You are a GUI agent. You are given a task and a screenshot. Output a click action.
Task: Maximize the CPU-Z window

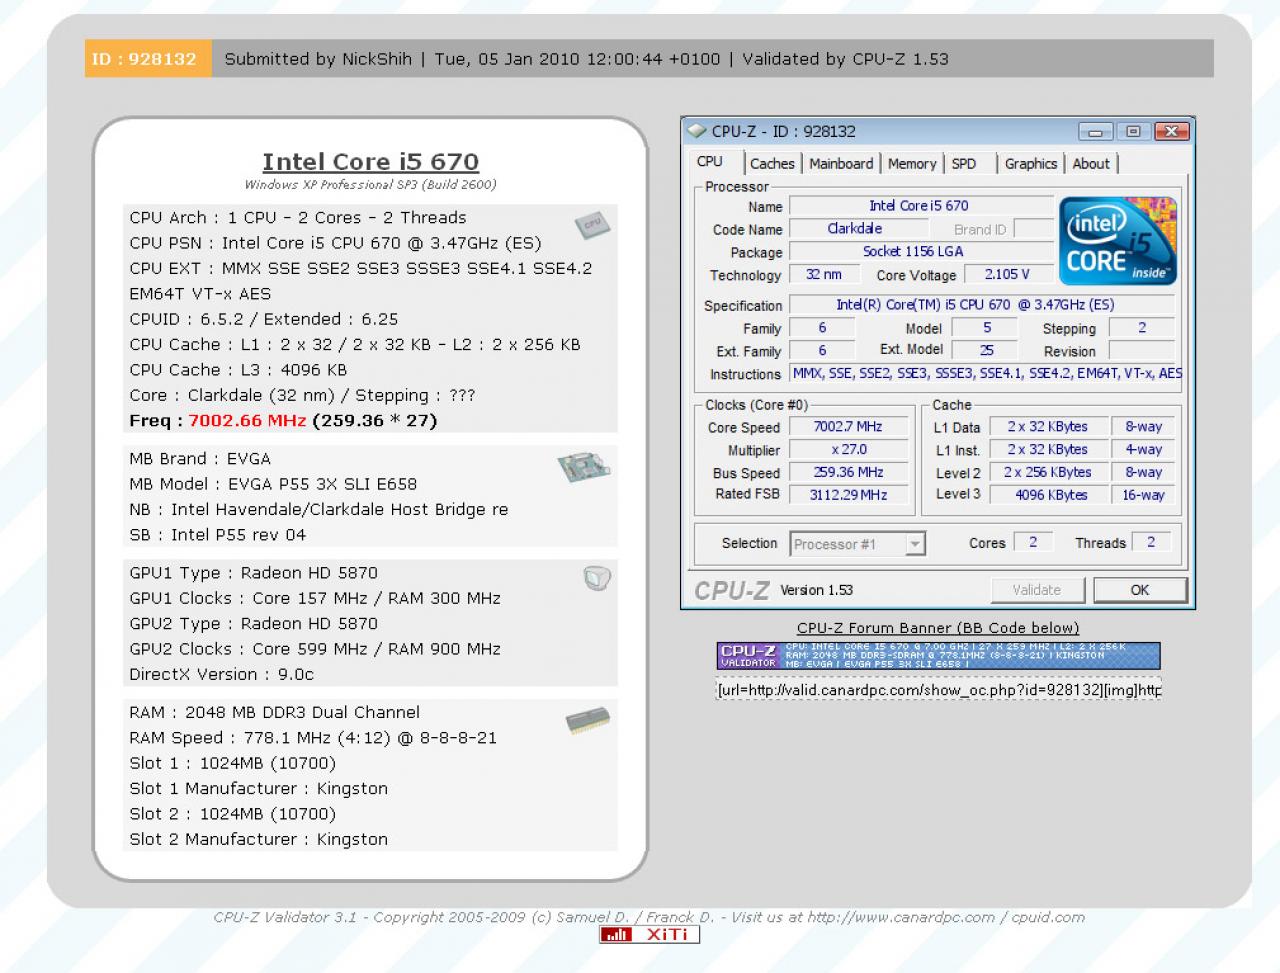click(x=1133, y=131)
